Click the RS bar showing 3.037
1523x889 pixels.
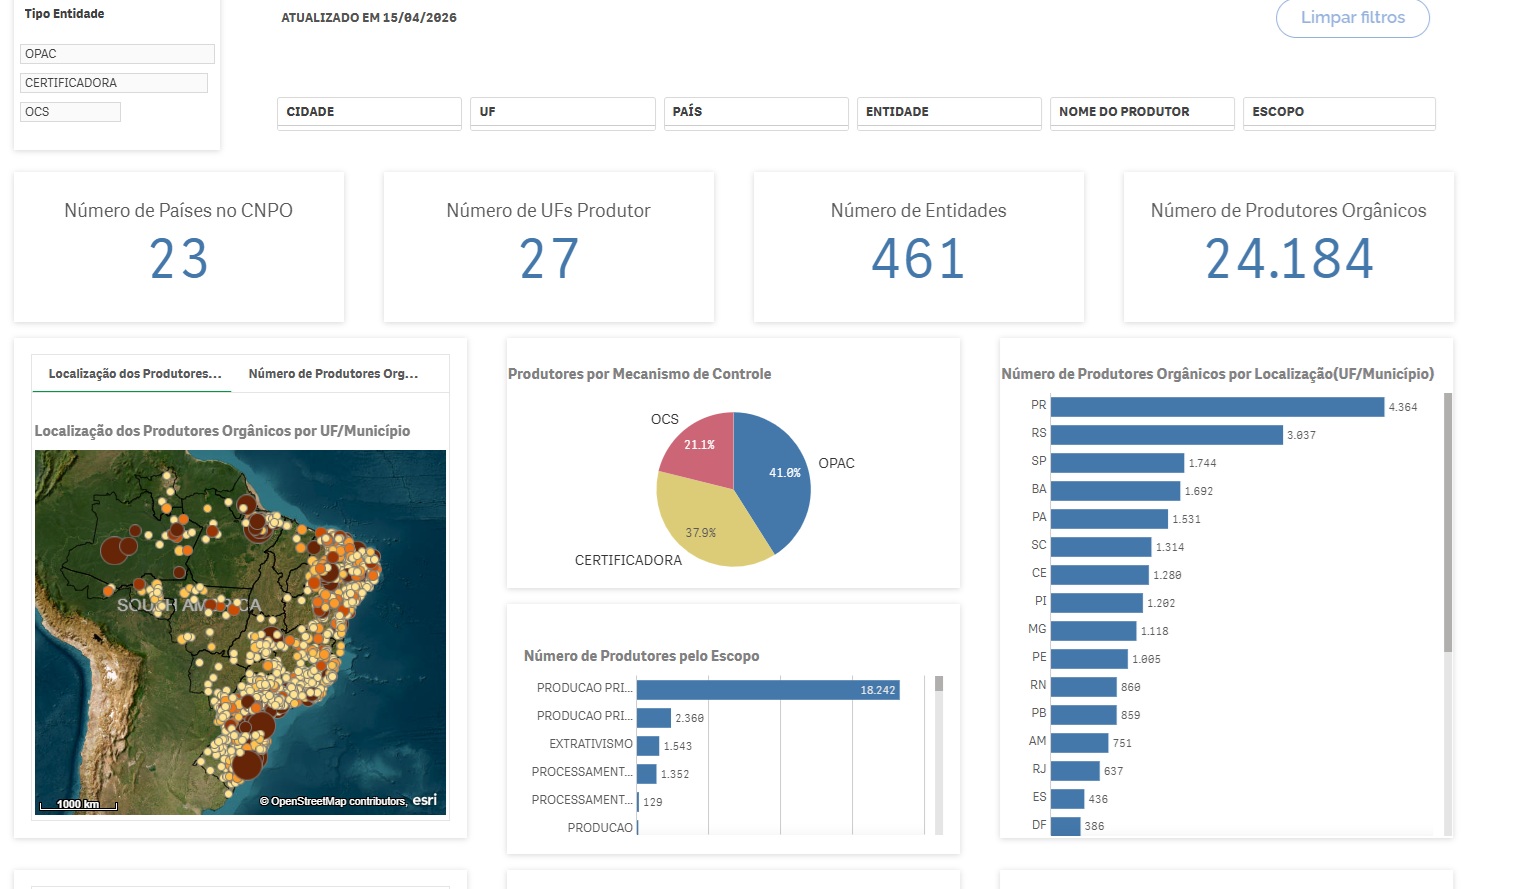point(1166,435)
